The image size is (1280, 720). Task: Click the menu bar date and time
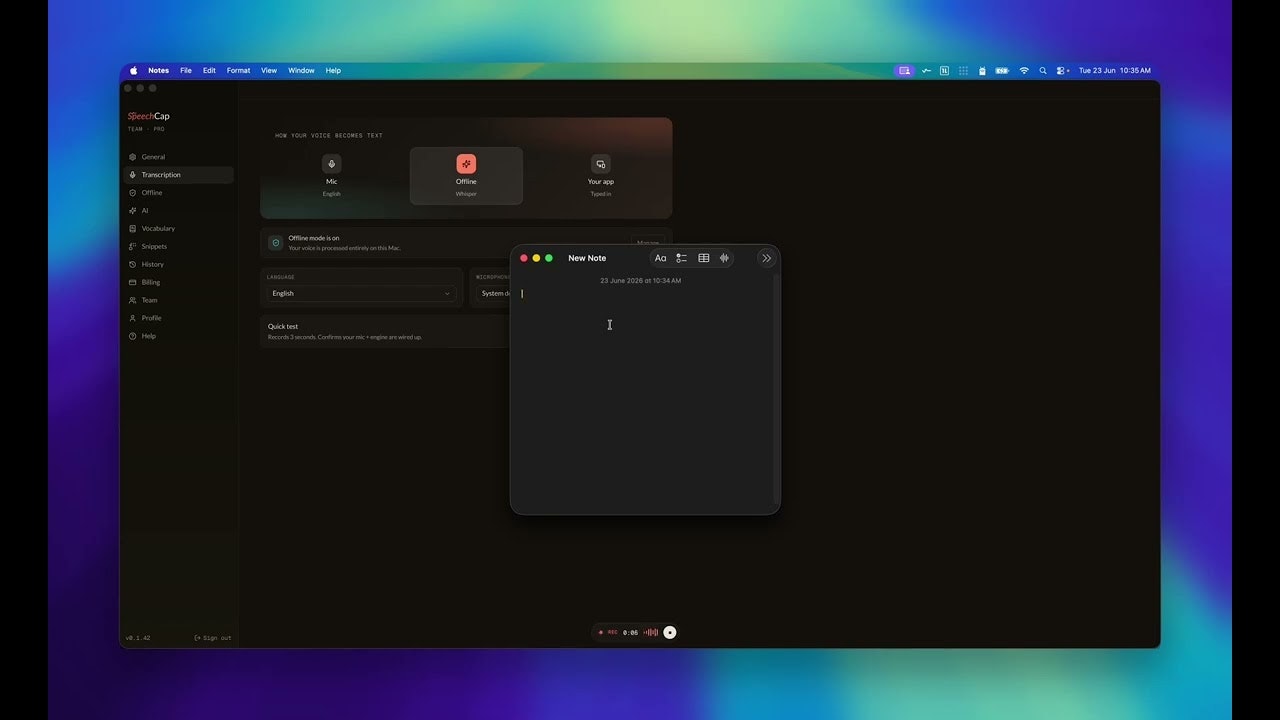pos(1115,71)
